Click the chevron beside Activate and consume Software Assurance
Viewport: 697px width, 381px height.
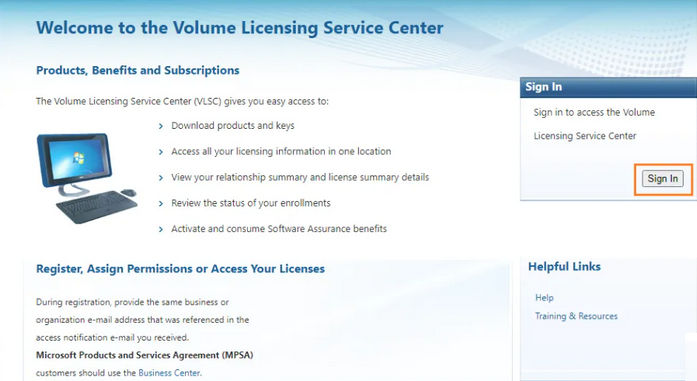161,230
